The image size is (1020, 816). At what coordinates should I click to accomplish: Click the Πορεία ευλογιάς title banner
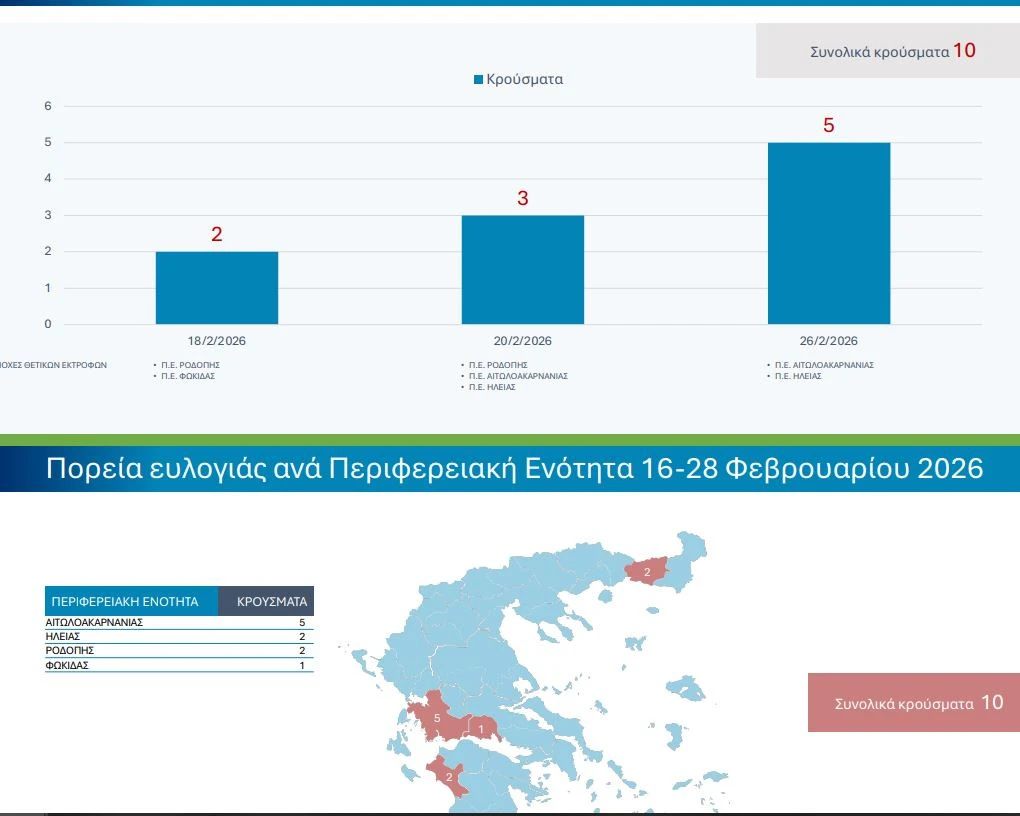tap(514, 469)
